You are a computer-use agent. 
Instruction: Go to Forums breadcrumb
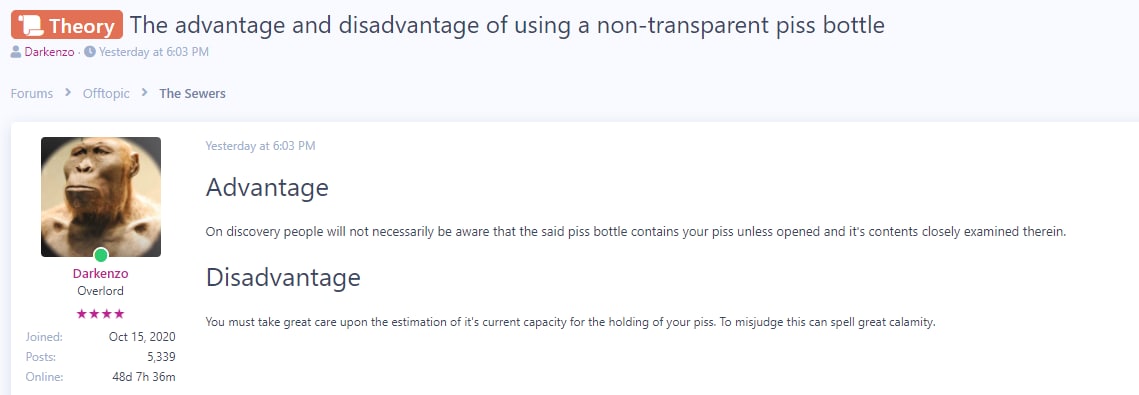32,93
